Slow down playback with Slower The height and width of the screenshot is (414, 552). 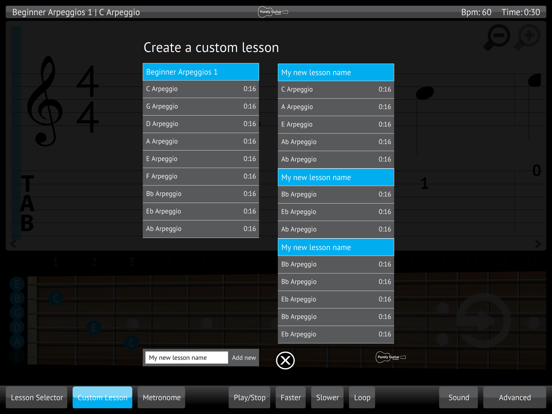tap(327, 397)
